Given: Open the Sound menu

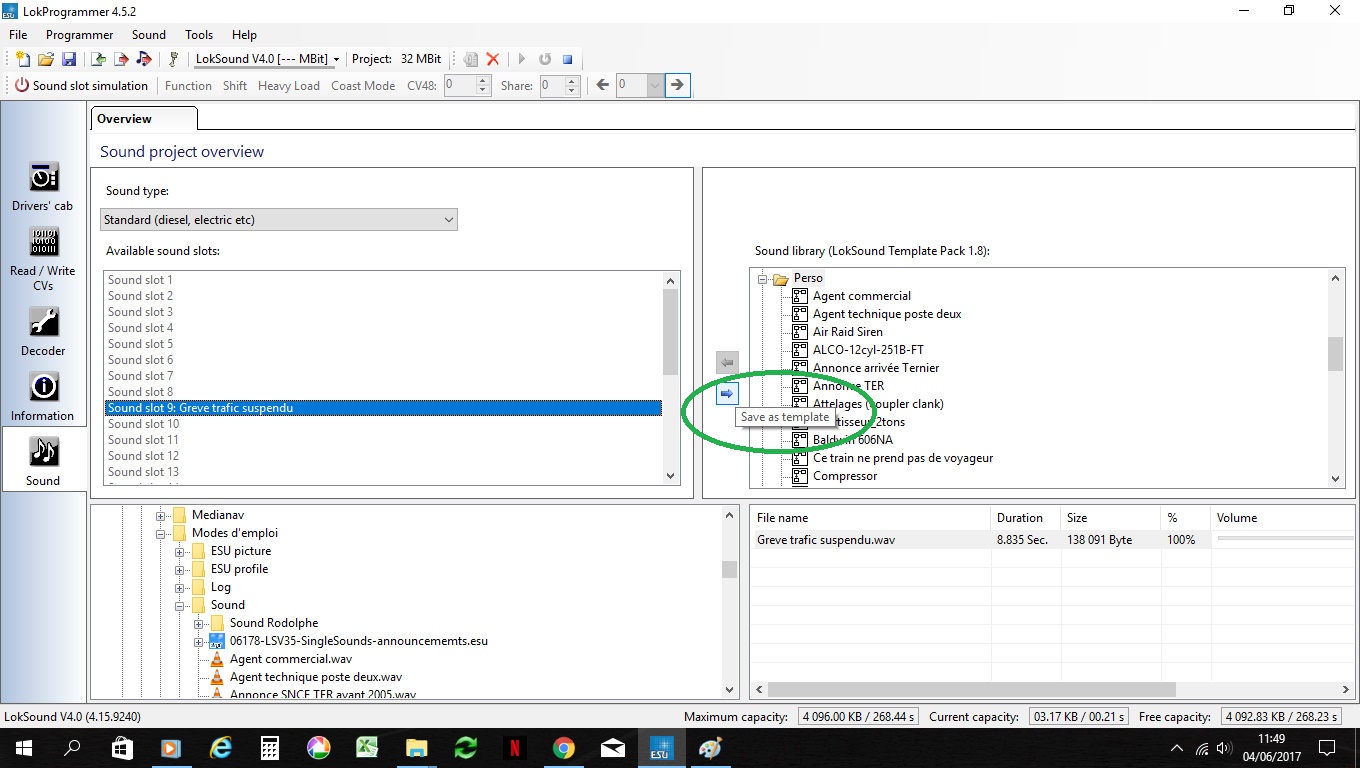Looking at the screenshot, I should click(149, 35).
